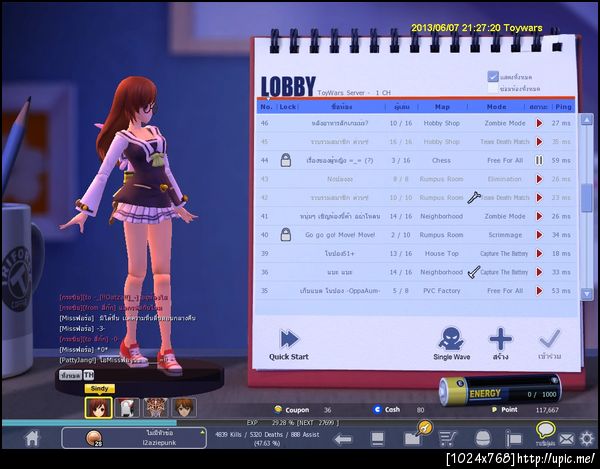
Task: Select the brown-haired boy character thumbnail
Action: click(184, 407)
